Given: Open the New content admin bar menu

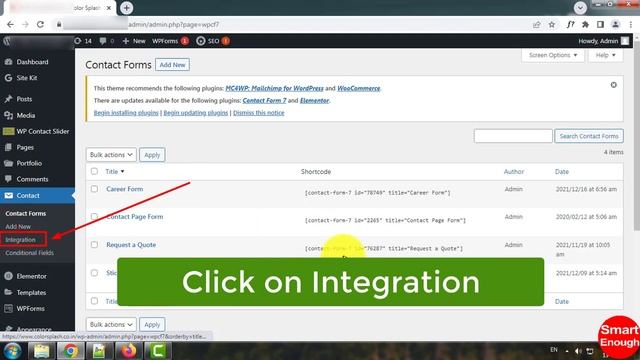Looking at the screenshot, I should coord(134,41).
